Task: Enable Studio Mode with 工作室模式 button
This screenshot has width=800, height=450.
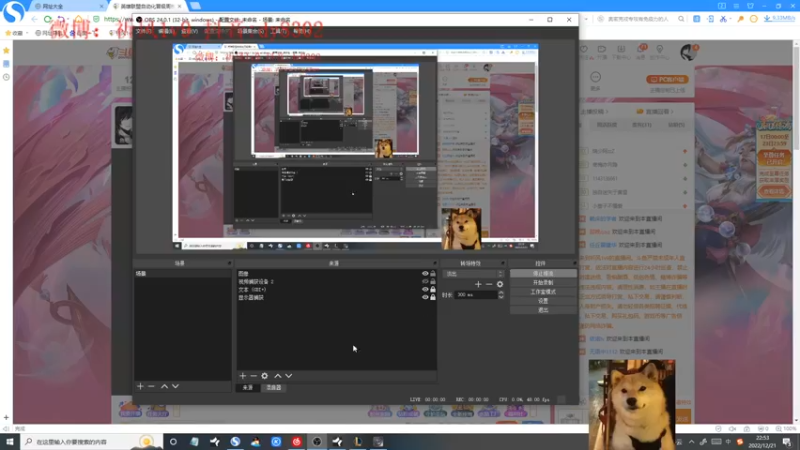Action: [x=543, y=292]
